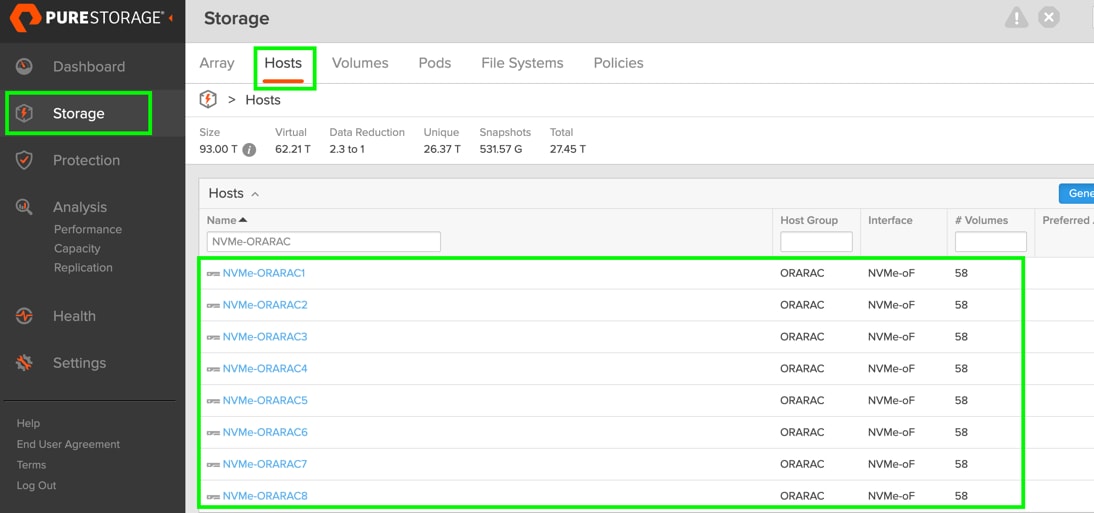Sort hosts by Name column arrow
The width and height of the screenshot is (1094, 513).
243,220
